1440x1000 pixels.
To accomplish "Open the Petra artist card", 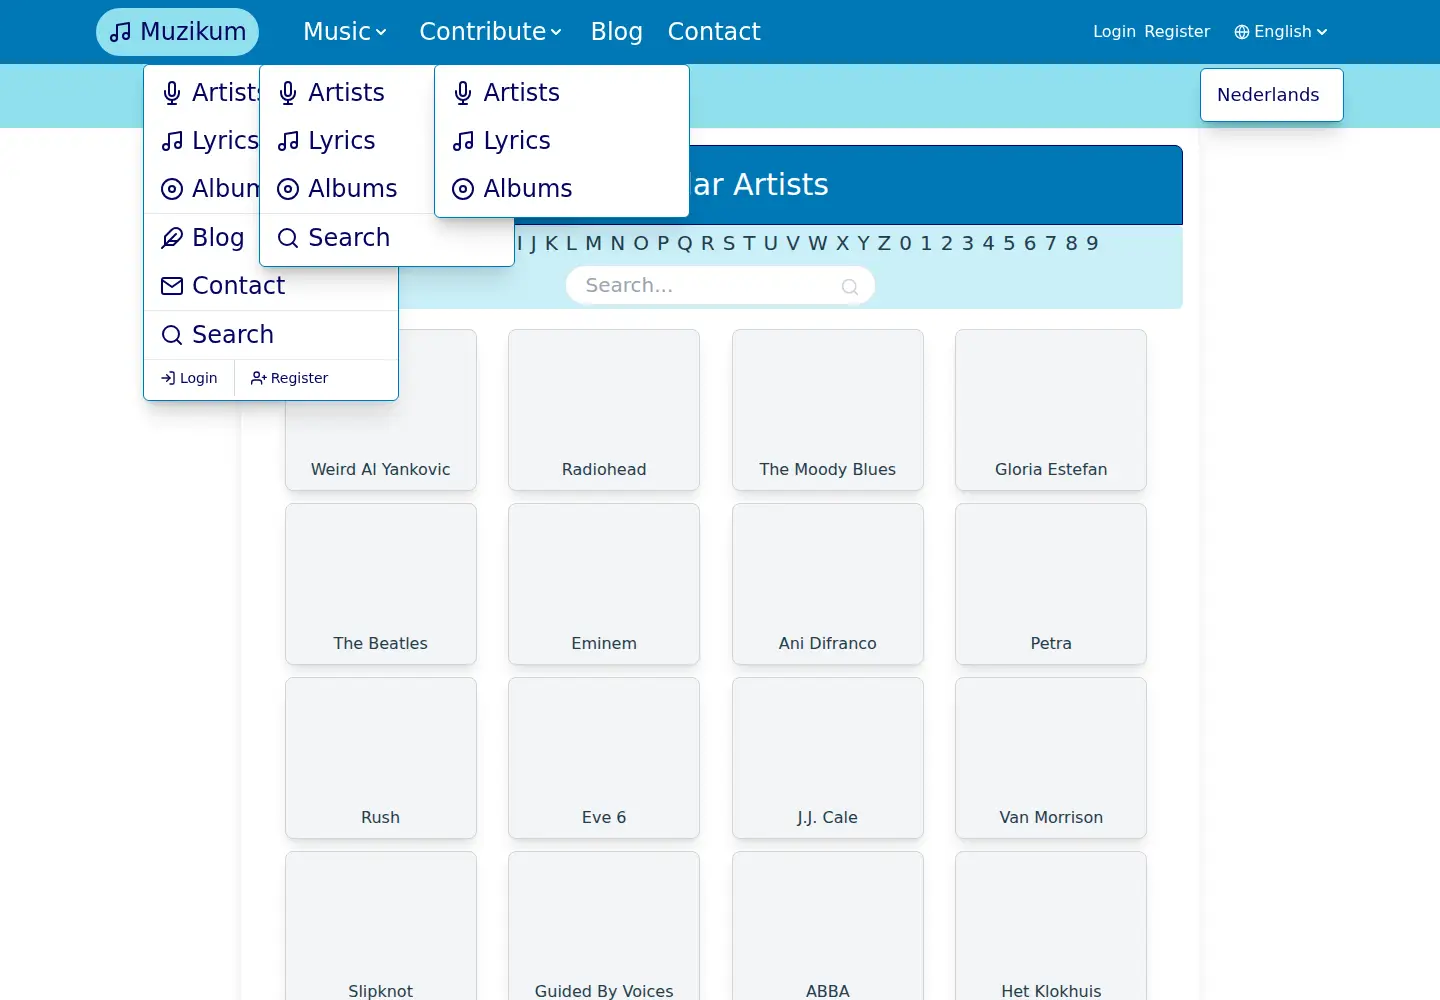I will (1051, 584).
